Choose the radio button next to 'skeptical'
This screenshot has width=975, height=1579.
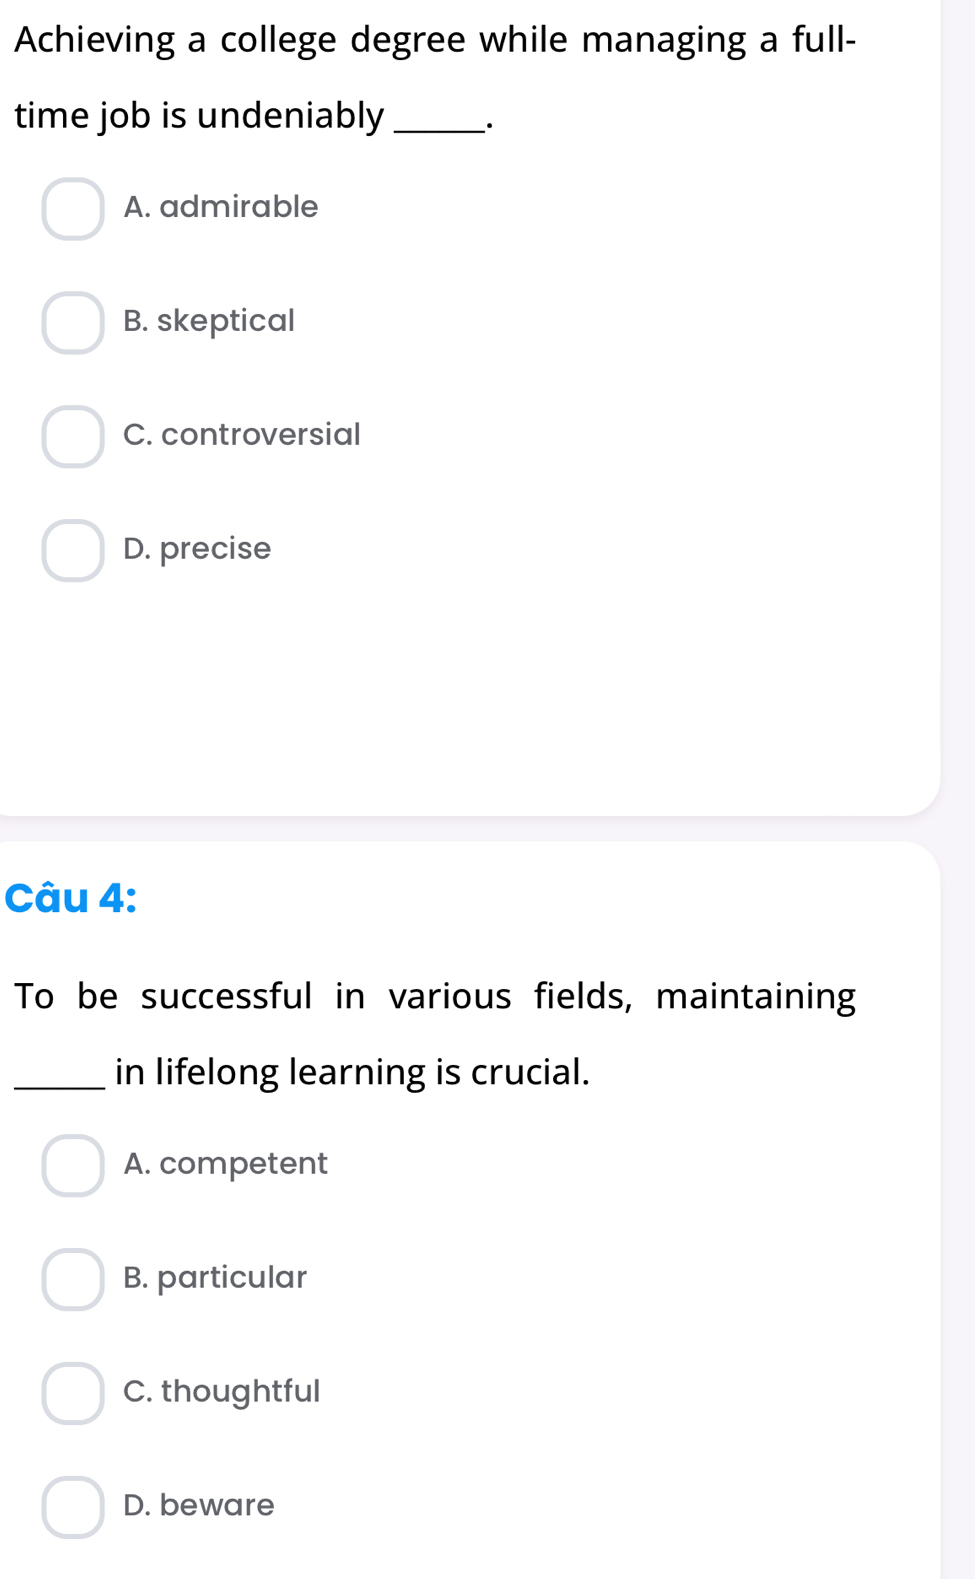coord(73,323)
